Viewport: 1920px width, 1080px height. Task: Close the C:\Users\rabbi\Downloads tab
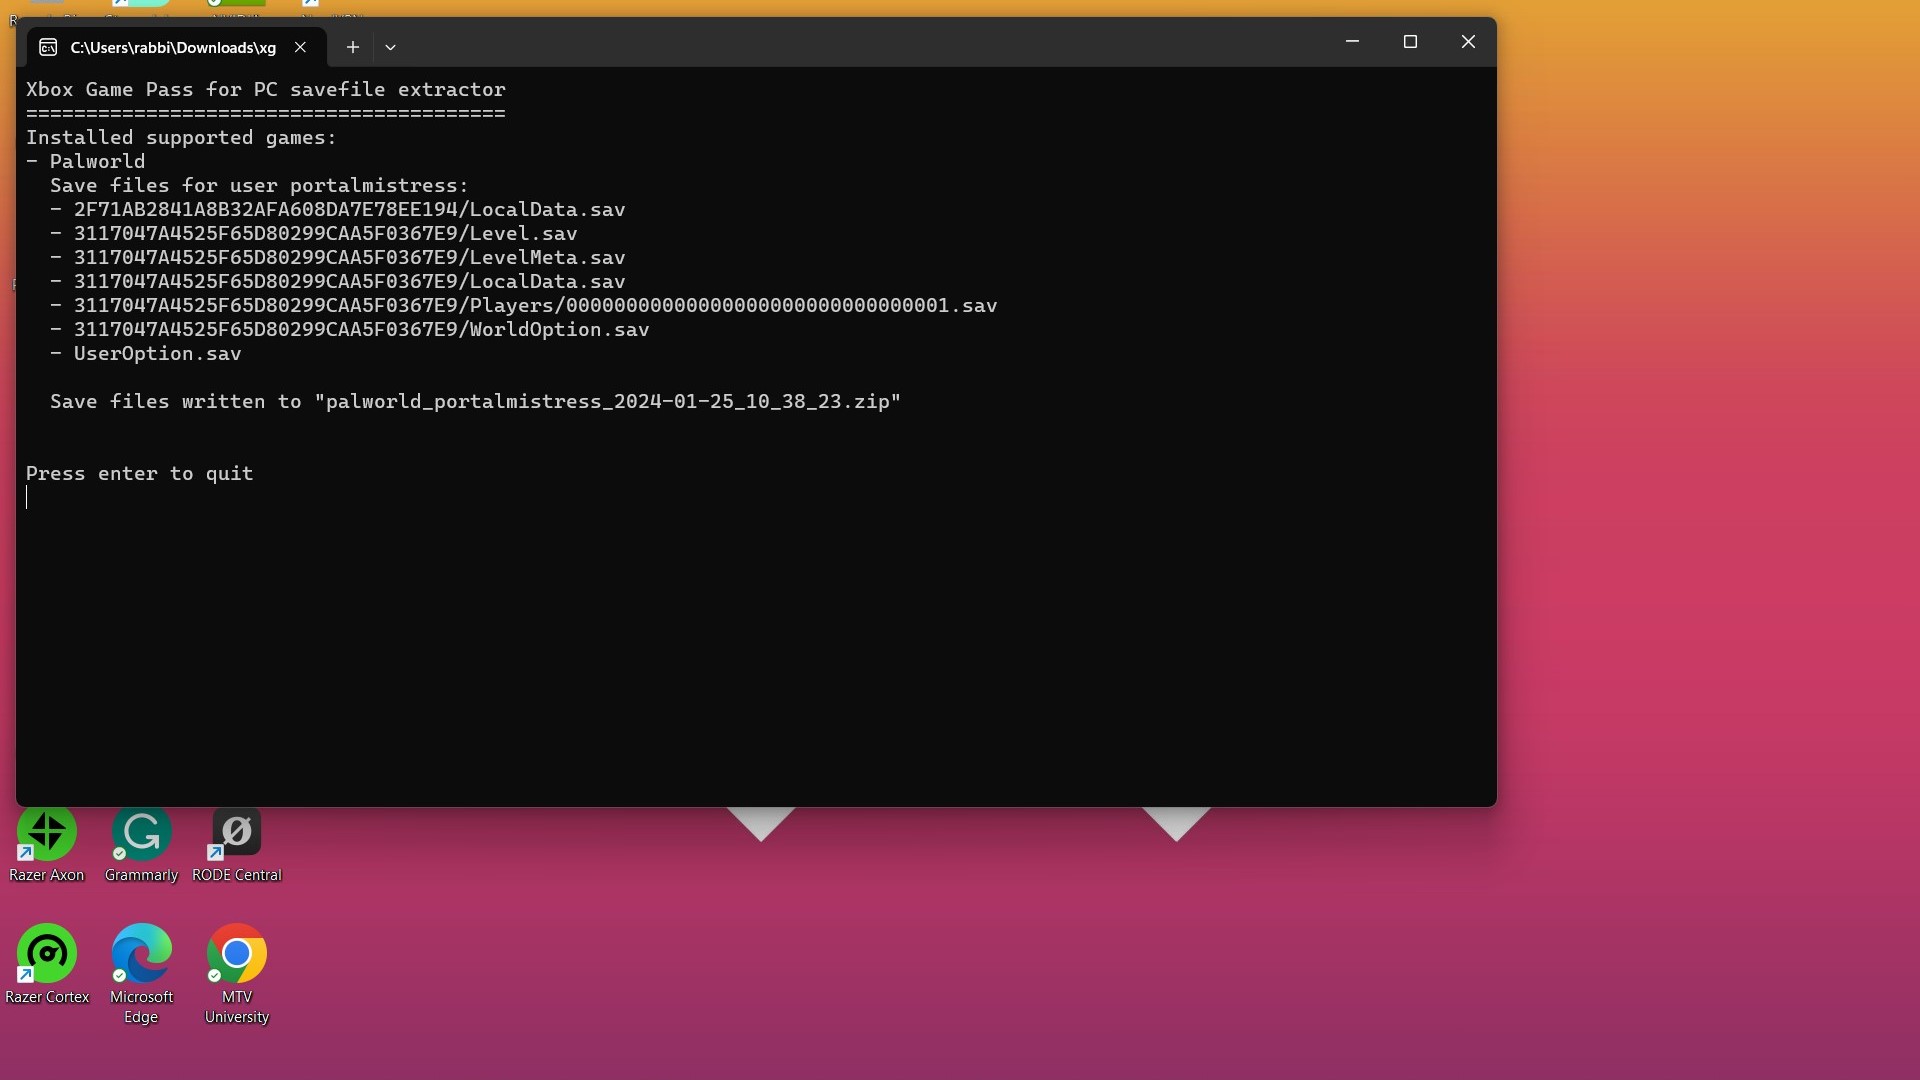click(300, 47)
